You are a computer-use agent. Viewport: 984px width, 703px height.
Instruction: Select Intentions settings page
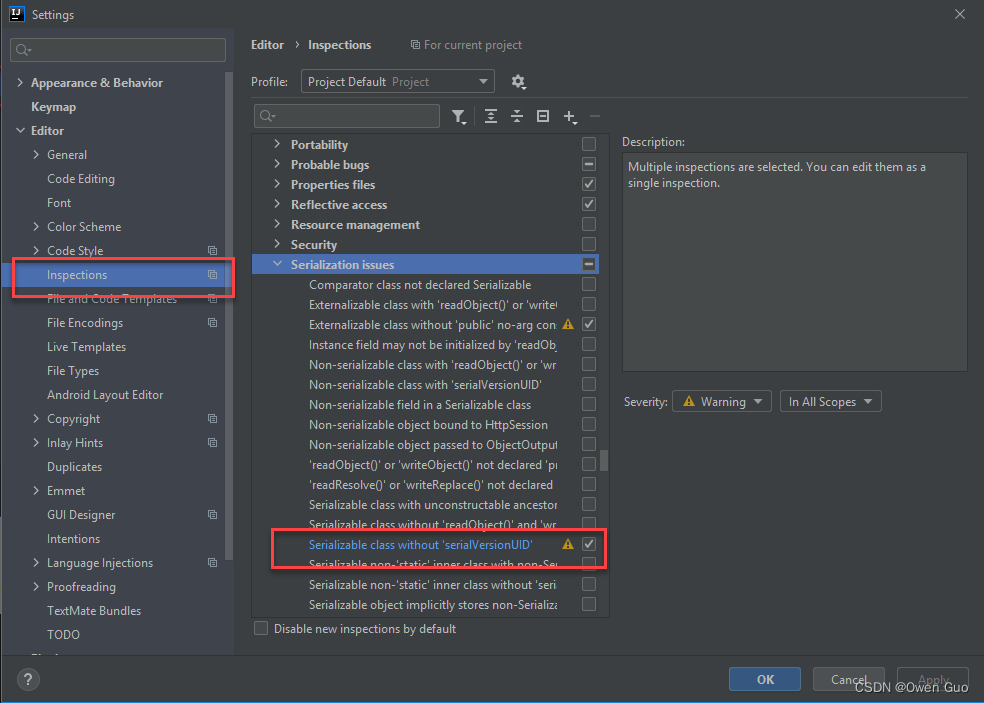[73, 539]
